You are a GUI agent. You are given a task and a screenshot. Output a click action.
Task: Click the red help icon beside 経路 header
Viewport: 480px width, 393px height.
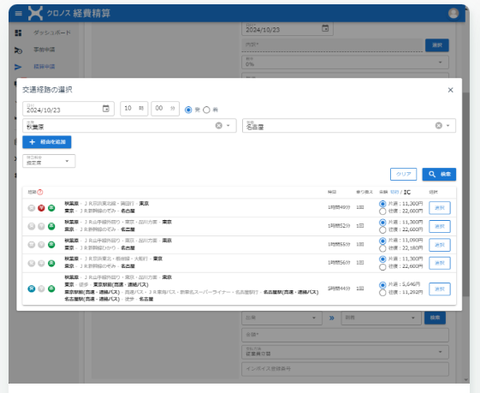(x=40, y=192)
